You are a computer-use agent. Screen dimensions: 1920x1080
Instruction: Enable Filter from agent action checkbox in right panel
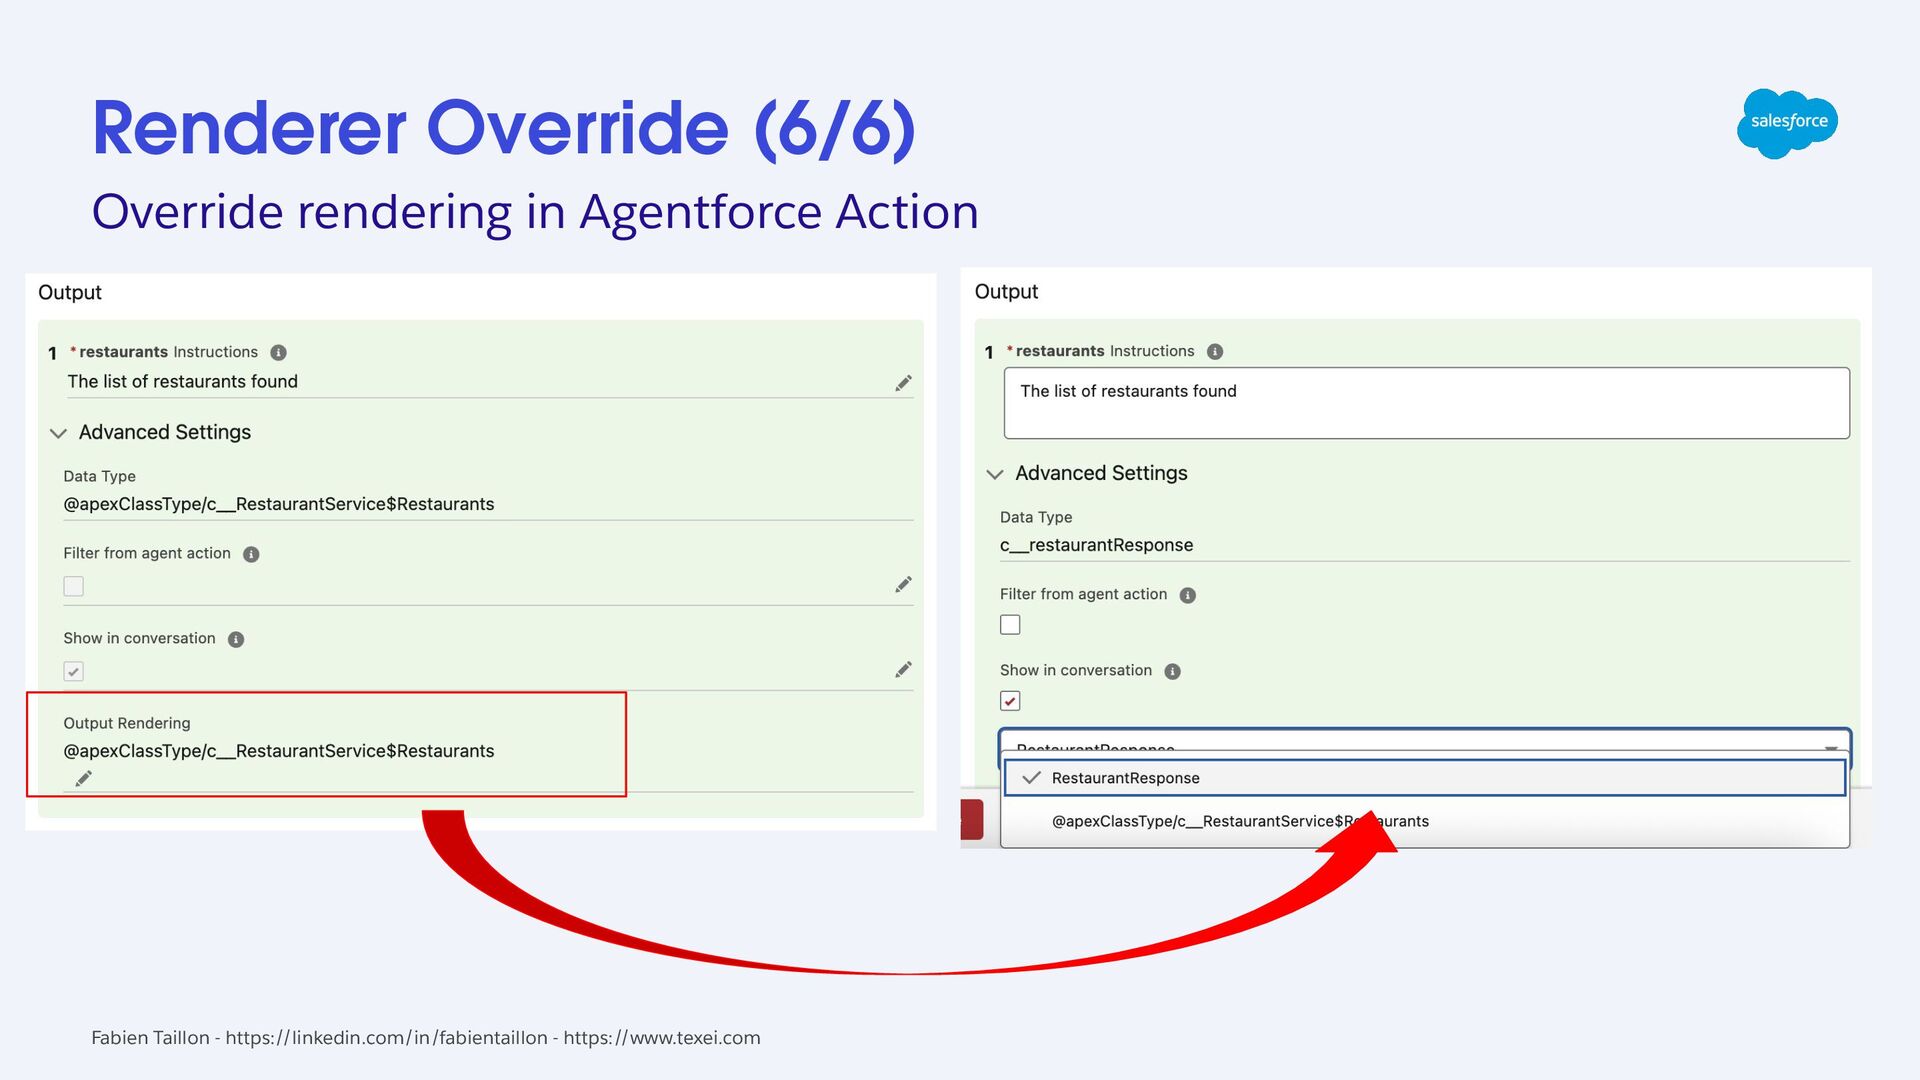[x=1010, y=625]
